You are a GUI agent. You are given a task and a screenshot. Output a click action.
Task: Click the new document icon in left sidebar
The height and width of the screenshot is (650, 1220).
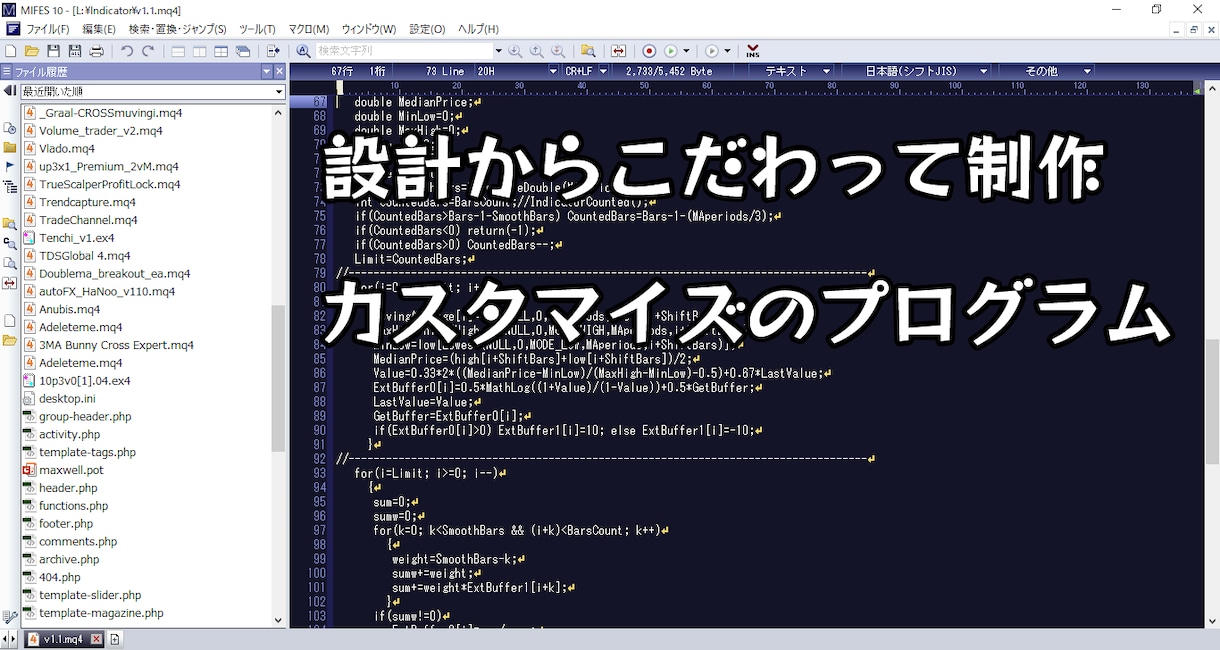(x=9, y=321)
